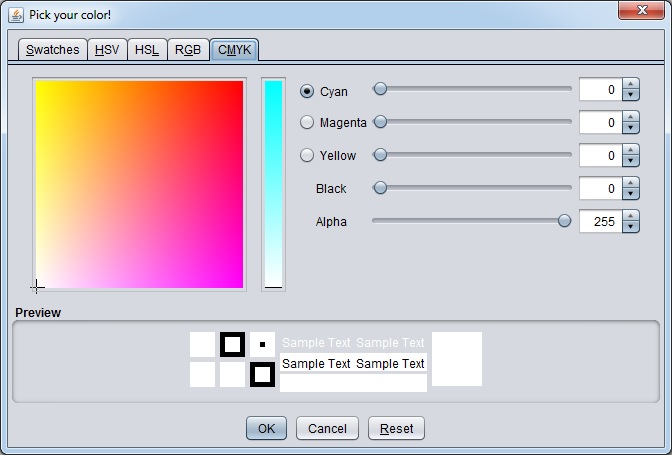
Task: Open the HSL color tab
Action: [x=147, y=50]
